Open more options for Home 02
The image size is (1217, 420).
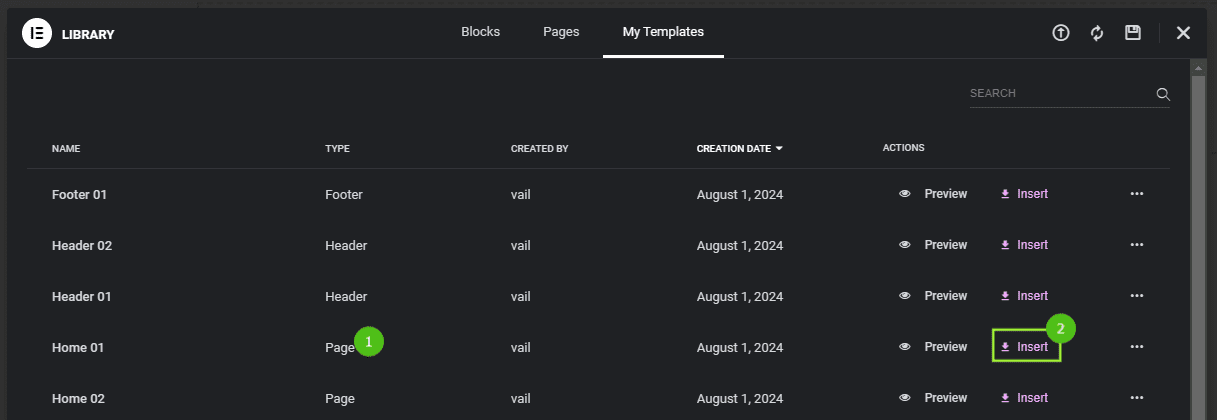(x=1136, y=398)
